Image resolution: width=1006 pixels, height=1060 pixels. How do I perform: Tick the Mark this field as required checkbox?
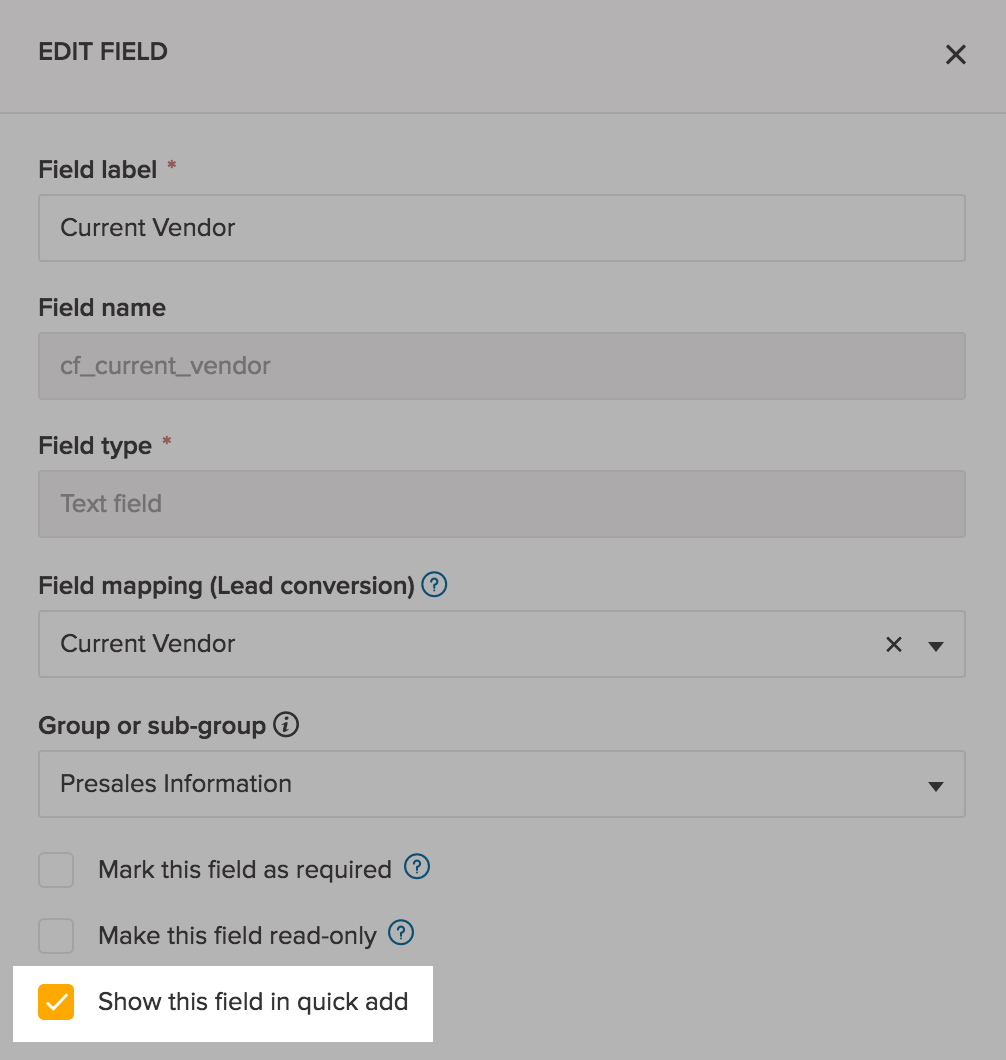point(56,870)
